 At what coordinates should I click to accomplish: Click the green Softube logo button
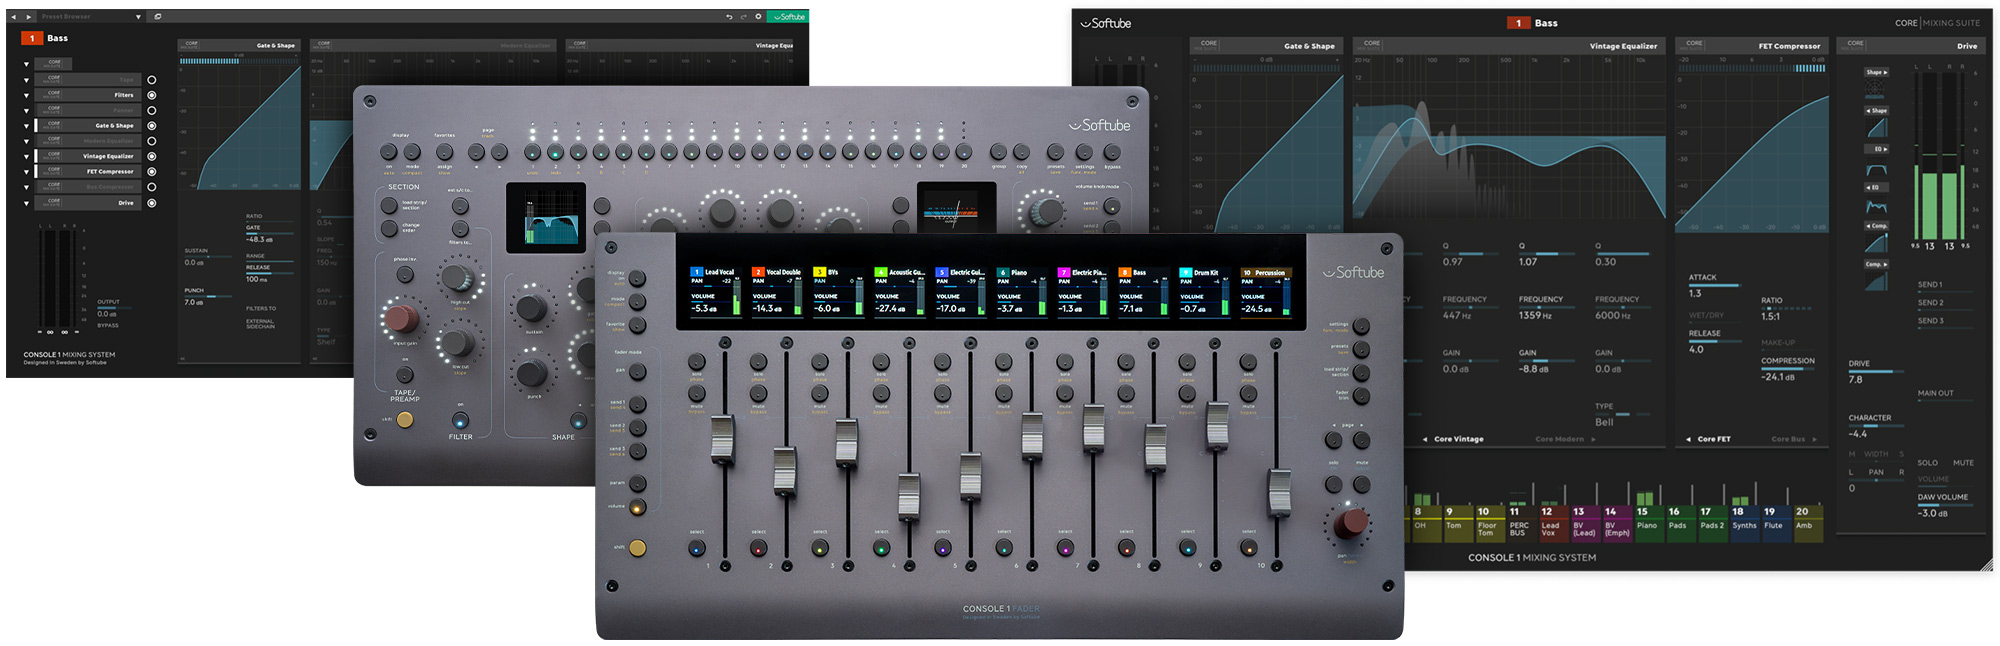coord(789,17)
